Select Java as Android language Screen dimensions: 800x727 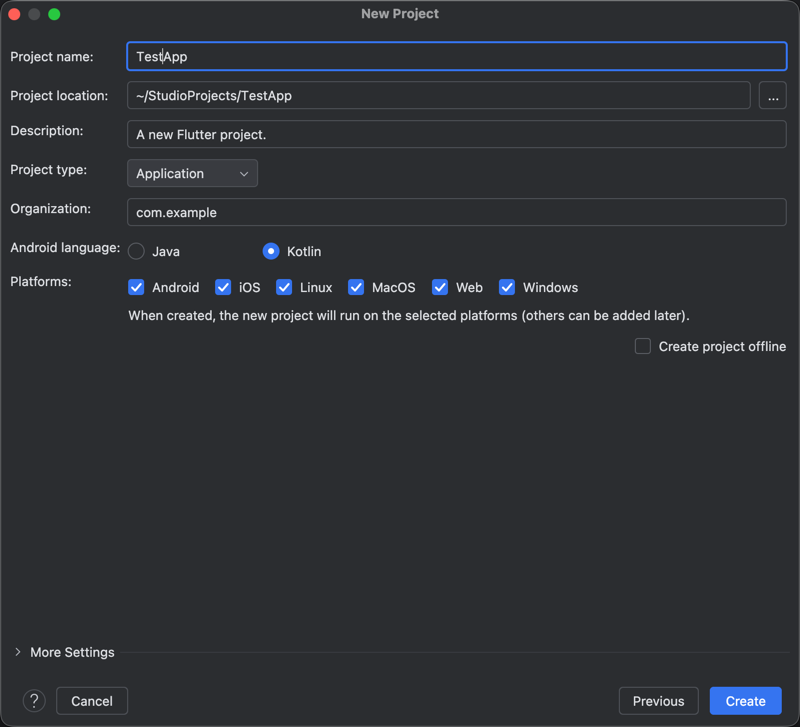click(136, 252)
